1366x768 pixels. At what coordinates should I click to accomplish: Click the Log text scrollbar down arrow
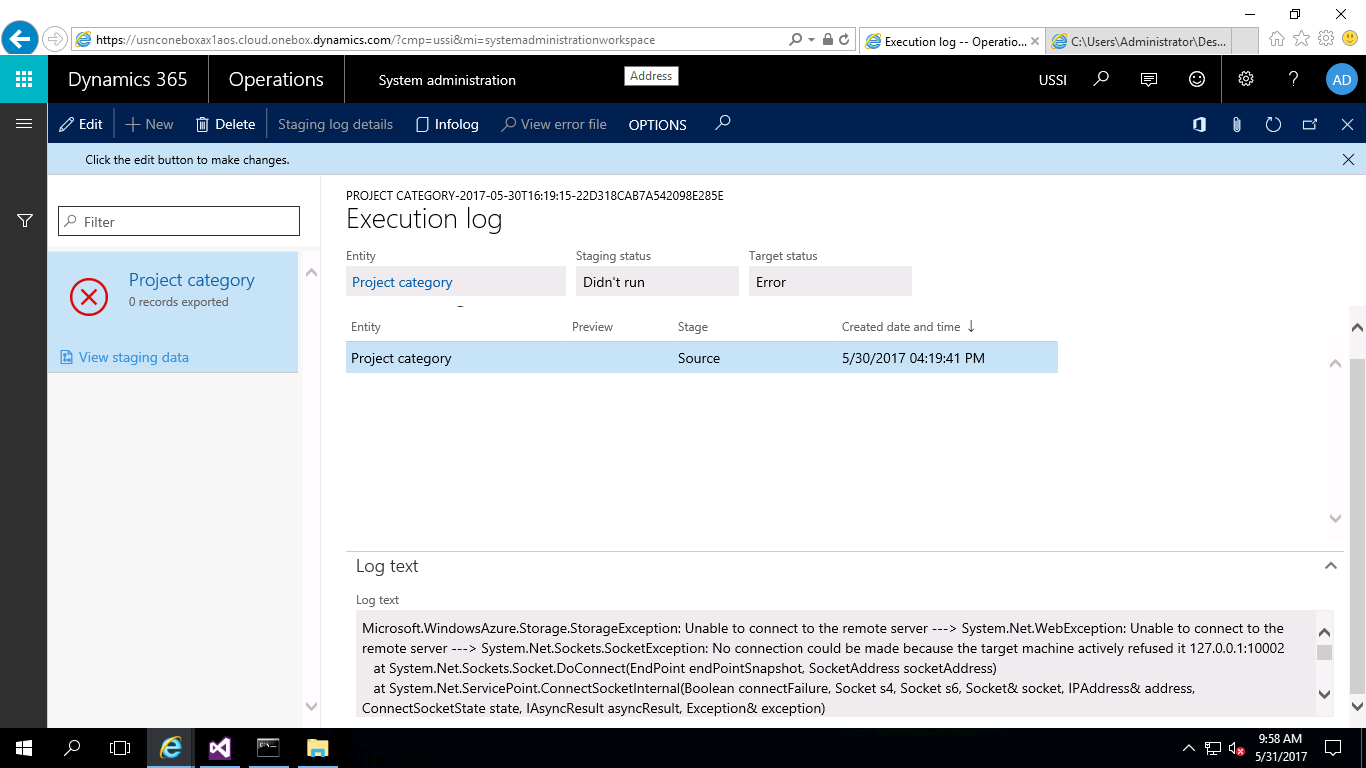1324,694
